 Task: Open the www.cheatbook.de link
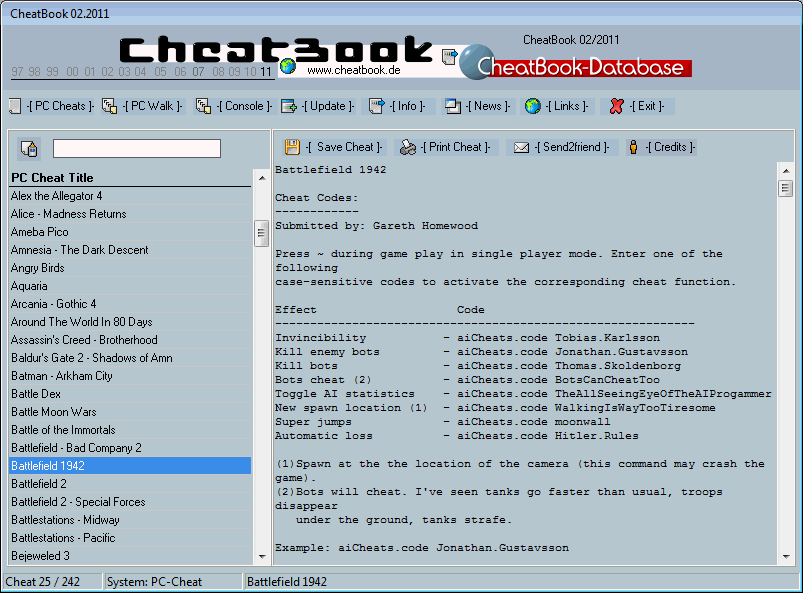354,70
